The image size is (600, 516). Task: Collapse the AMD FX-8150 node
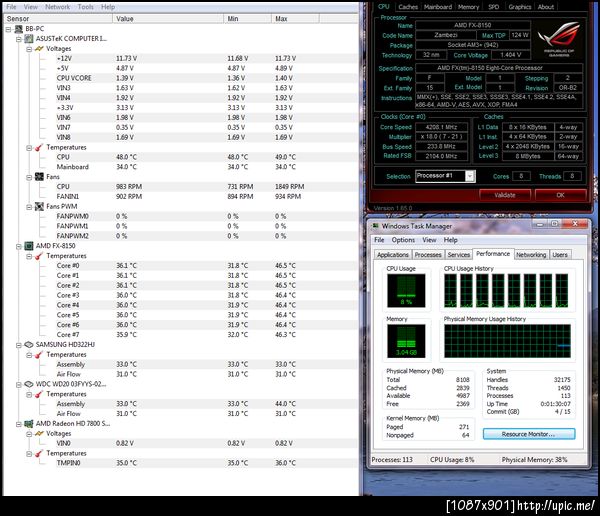point(18,246)
